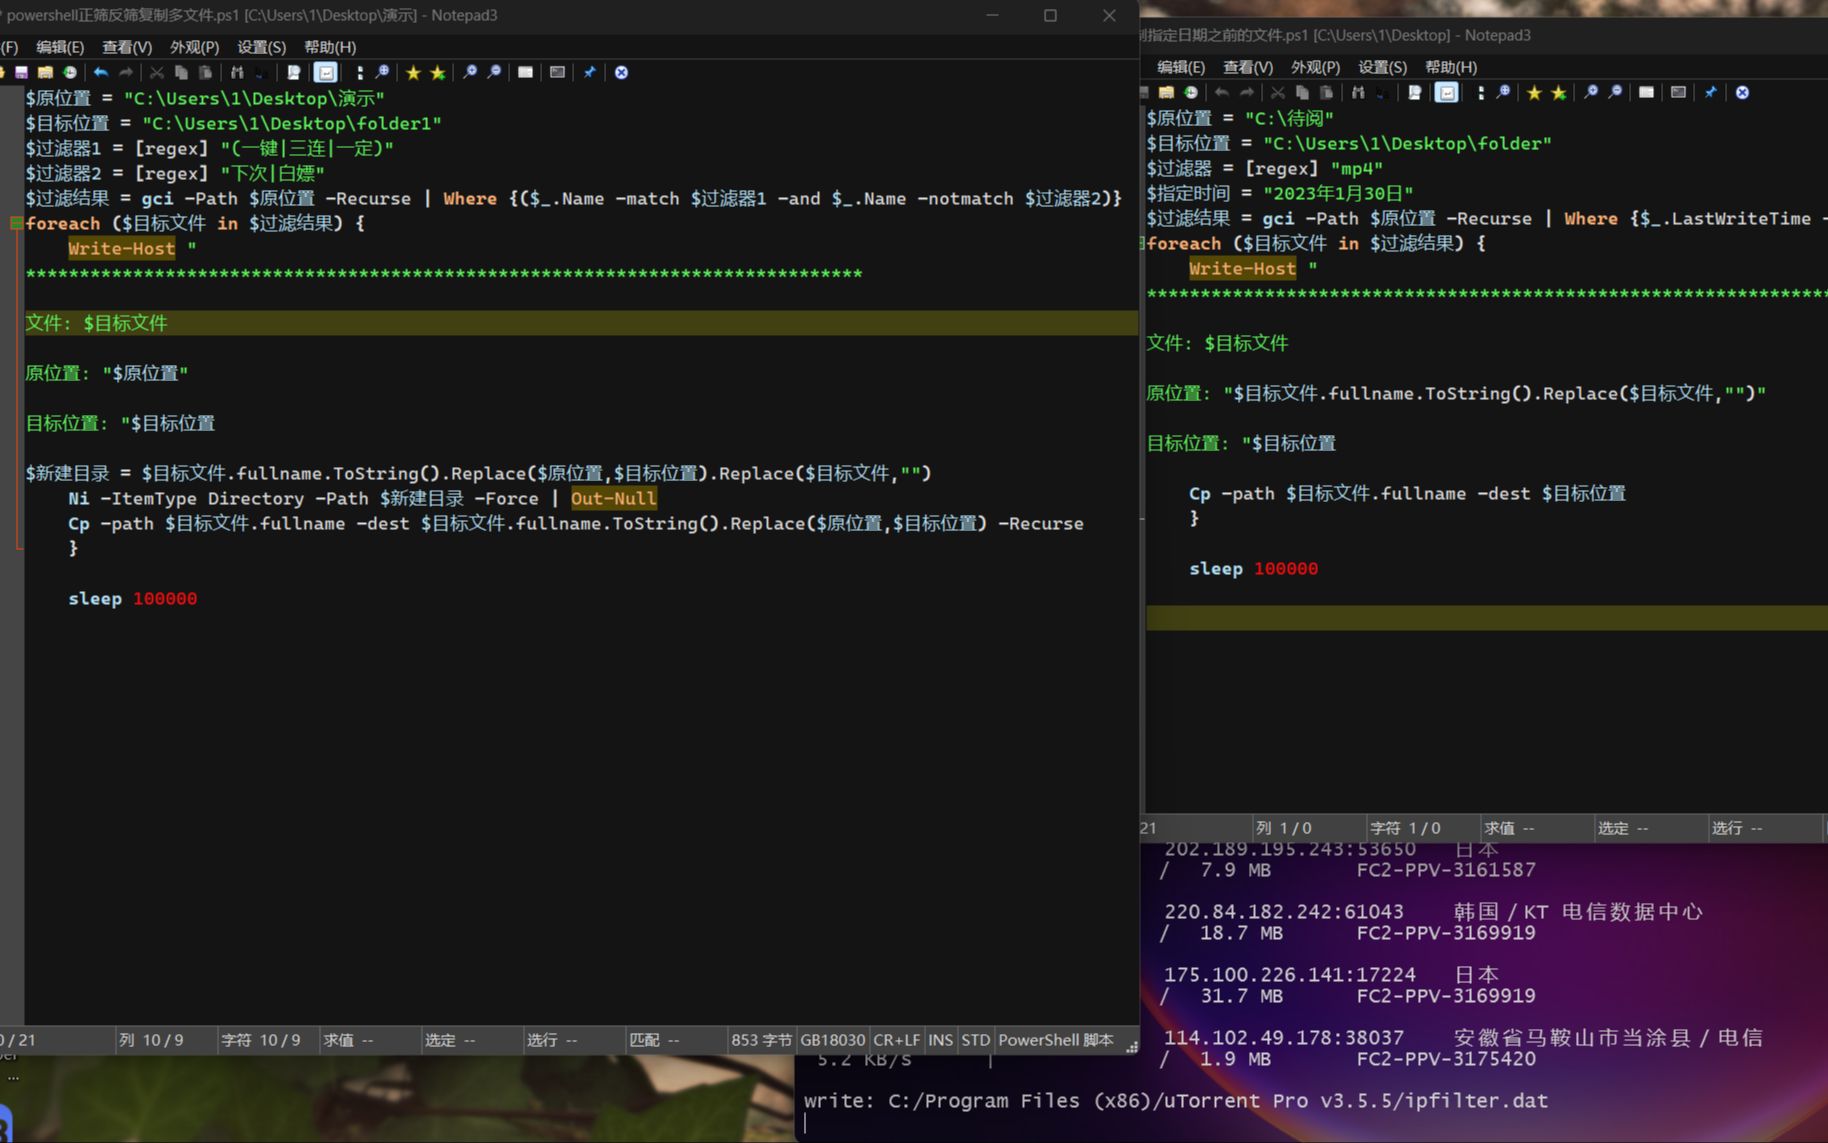Click PowerShell 脚本 scheme in left status bar

pyautogui.click(x=1055, y=1040)
